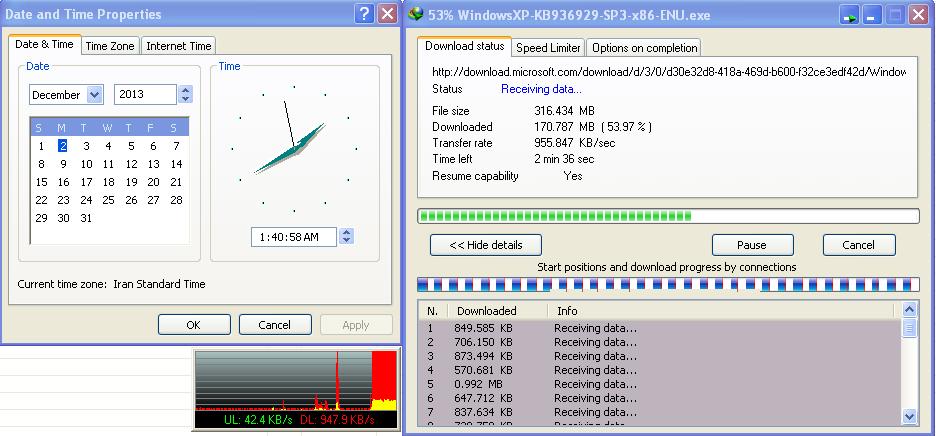Close the Date and Time Properties window
This screenshot has width=936, height=436.
(388, 14)
